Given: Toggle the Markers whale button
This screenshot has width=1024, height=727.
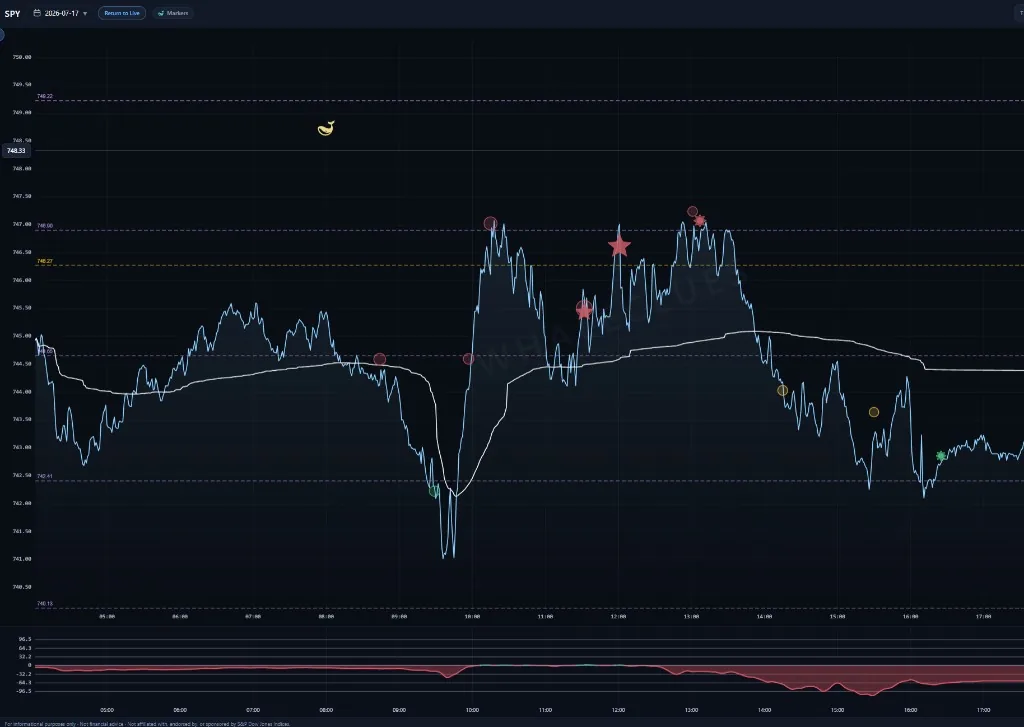Looking at the screenshot, I should pyautogui.click(x=173, y=13).
